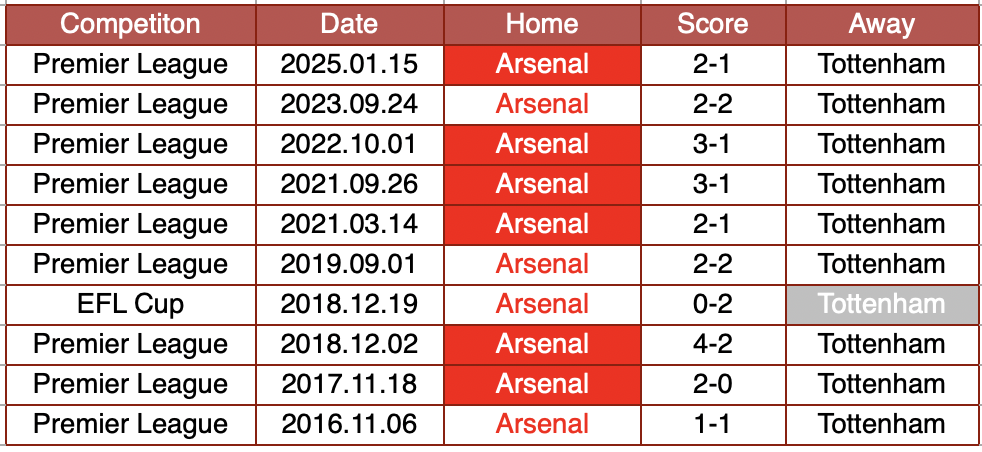Select the Date column header
This screenshot has height=452, width=982.
coord(349,25)
